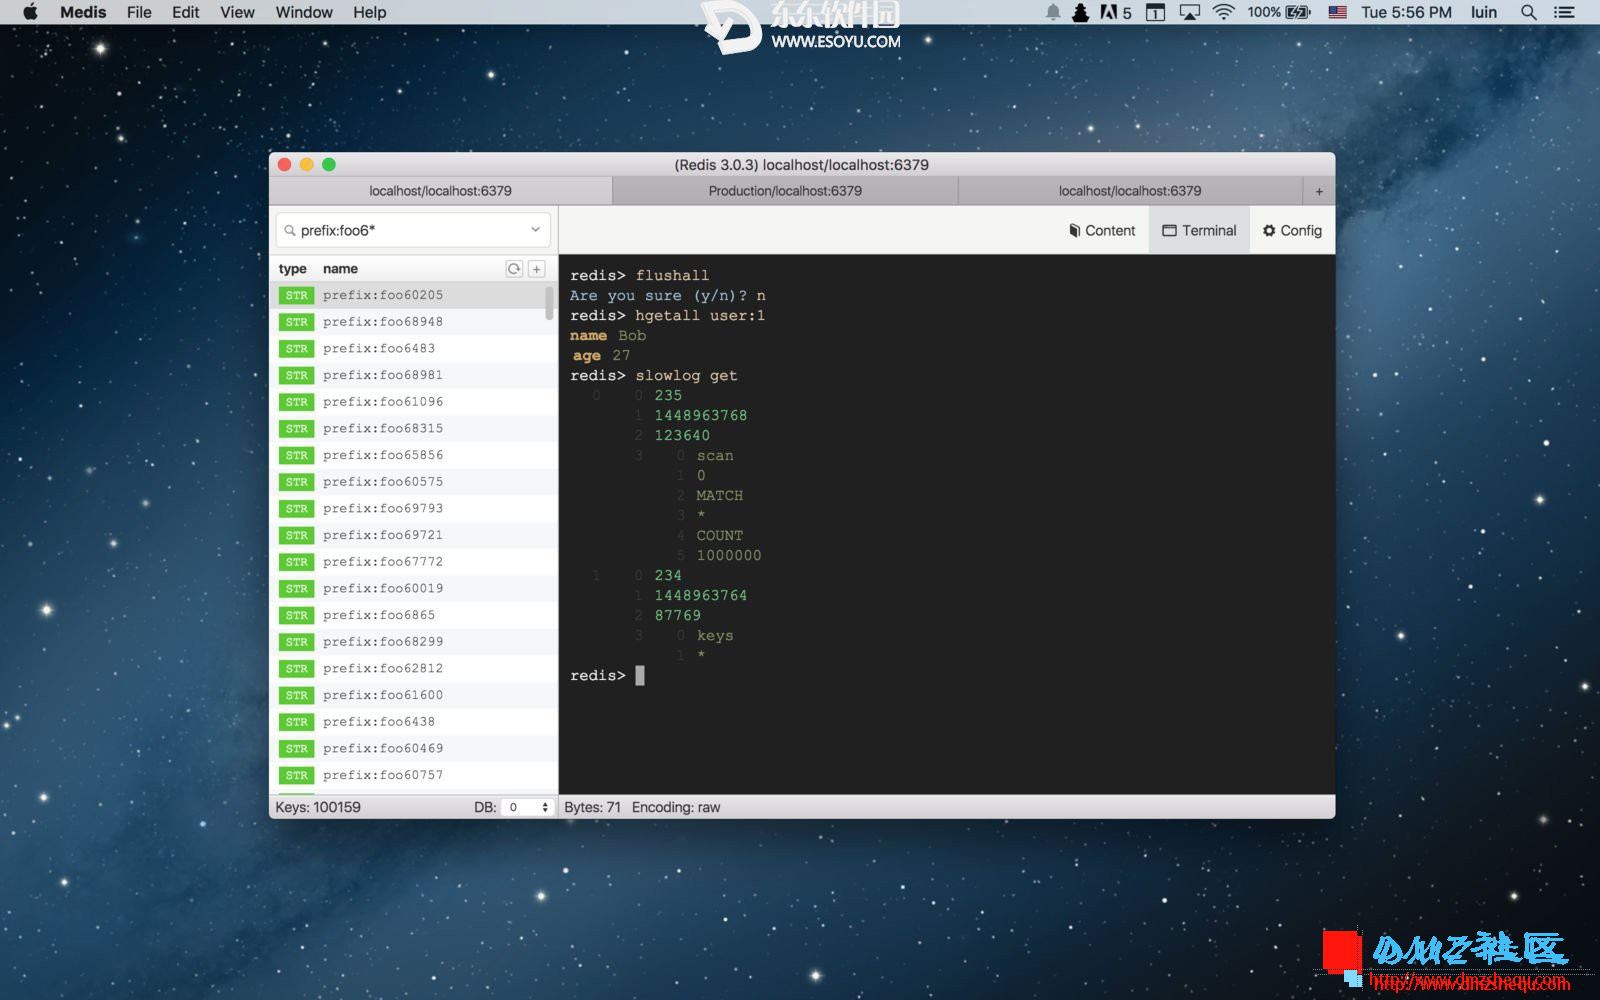
Task: Click the QQ penguin menu bar icon
Action: [x=1080, y=12]
